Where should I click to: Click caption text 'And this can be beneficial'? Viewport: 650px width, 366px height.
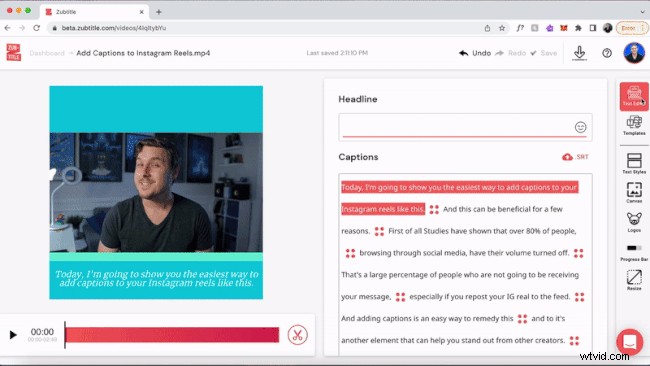(x=485, y=209)
